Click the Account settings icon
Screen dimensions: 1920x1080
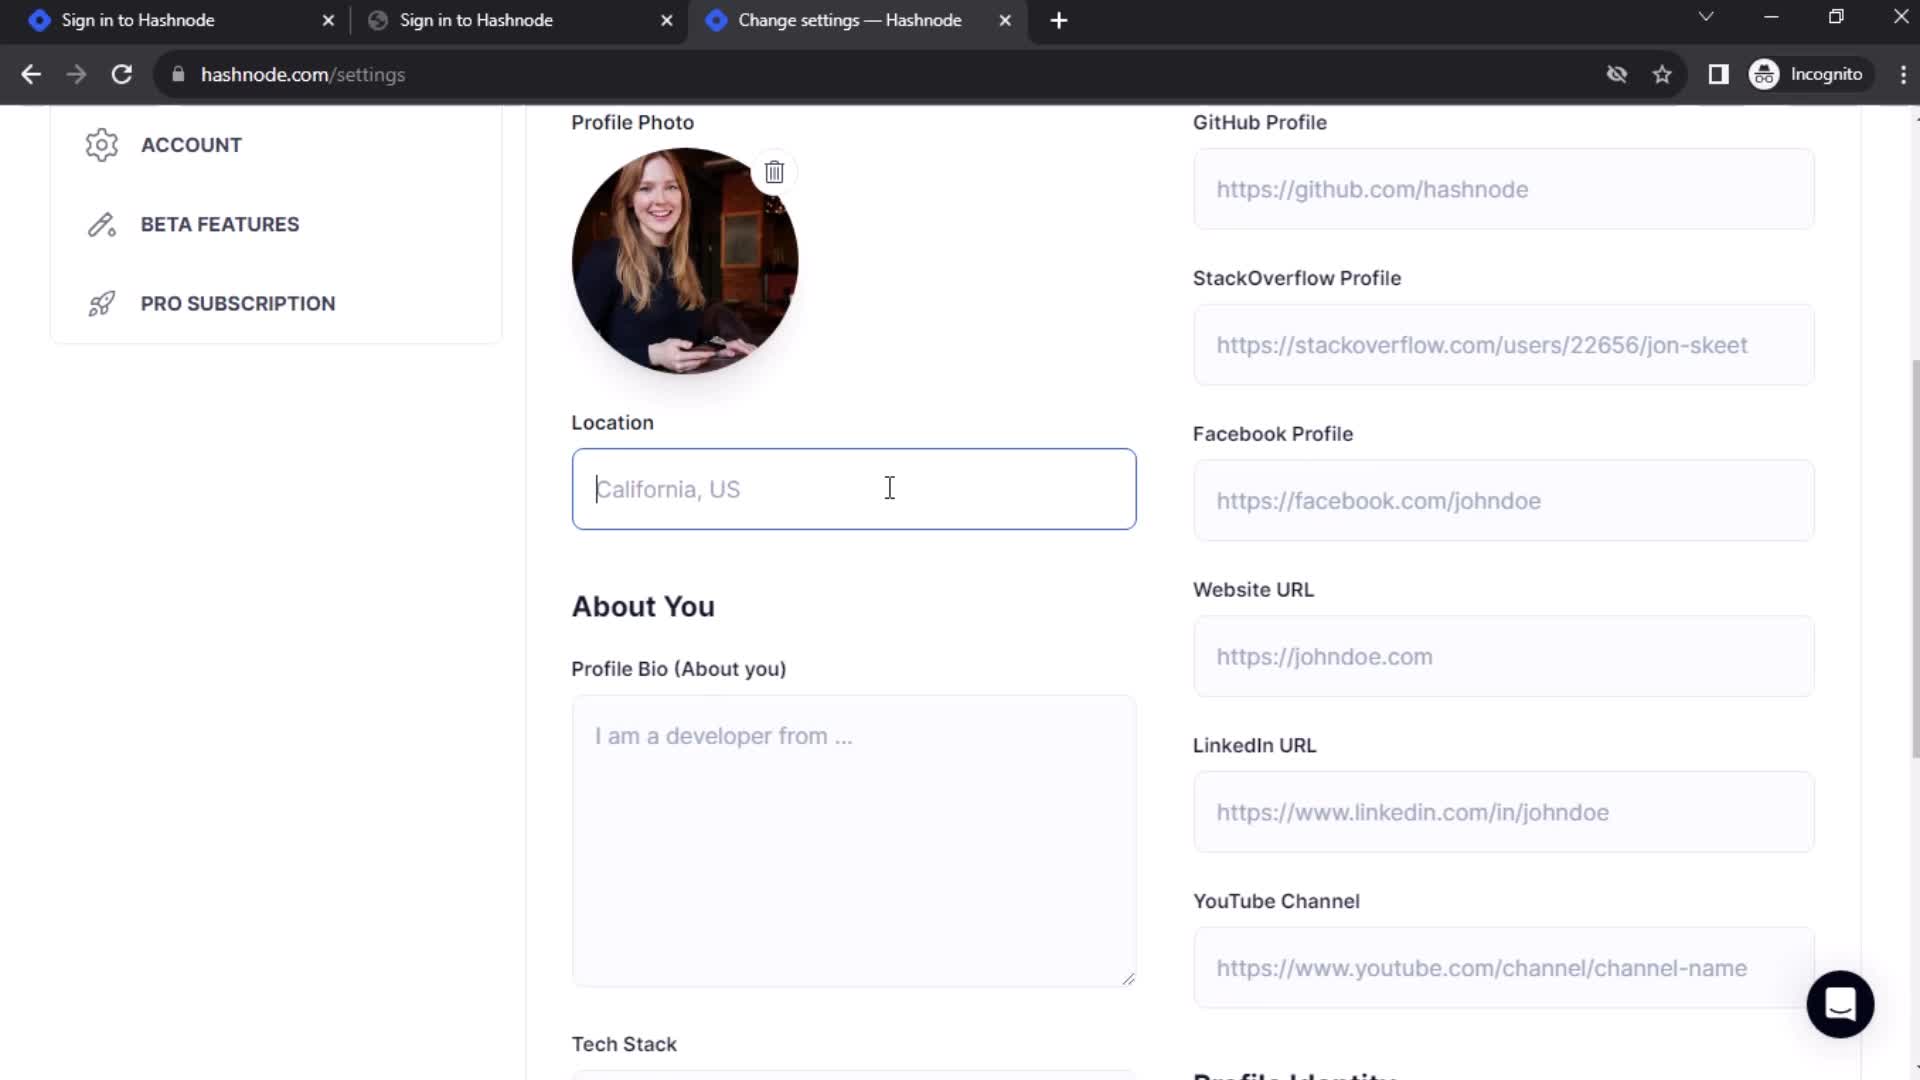(x=102, y=144)
